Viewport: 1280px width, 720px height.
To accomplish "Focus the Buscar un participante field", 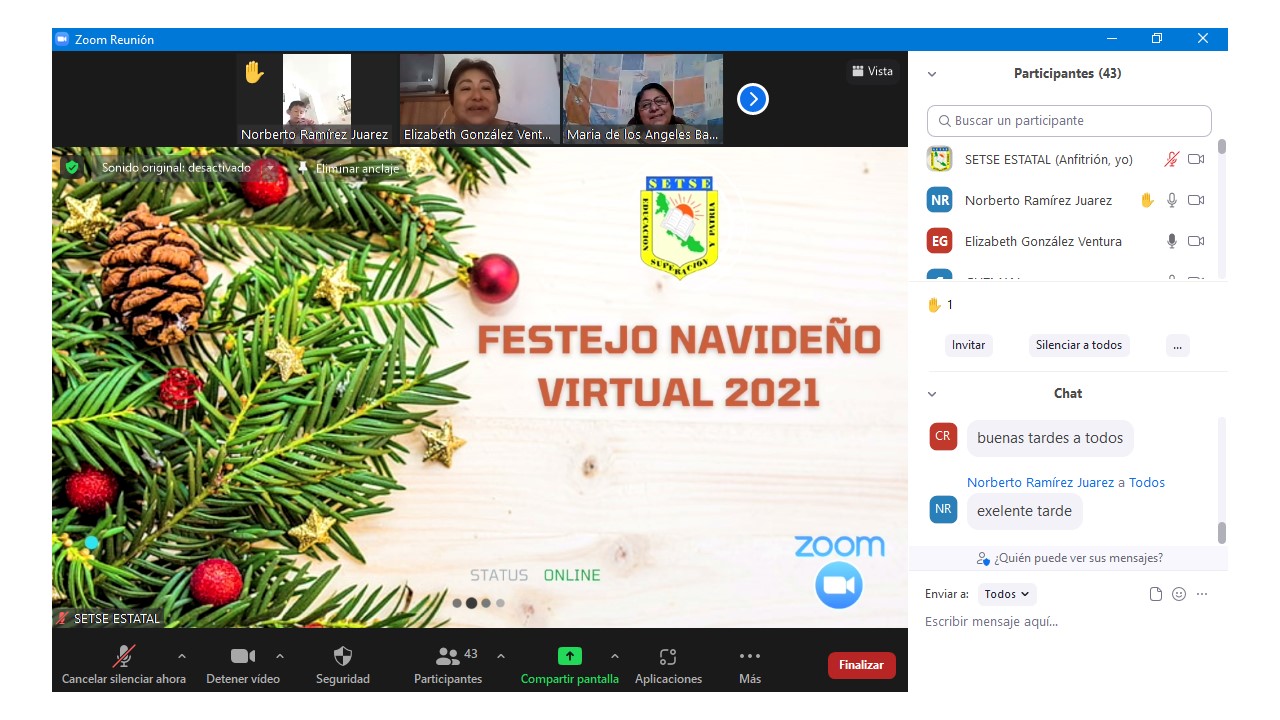I will (1069, 121).
